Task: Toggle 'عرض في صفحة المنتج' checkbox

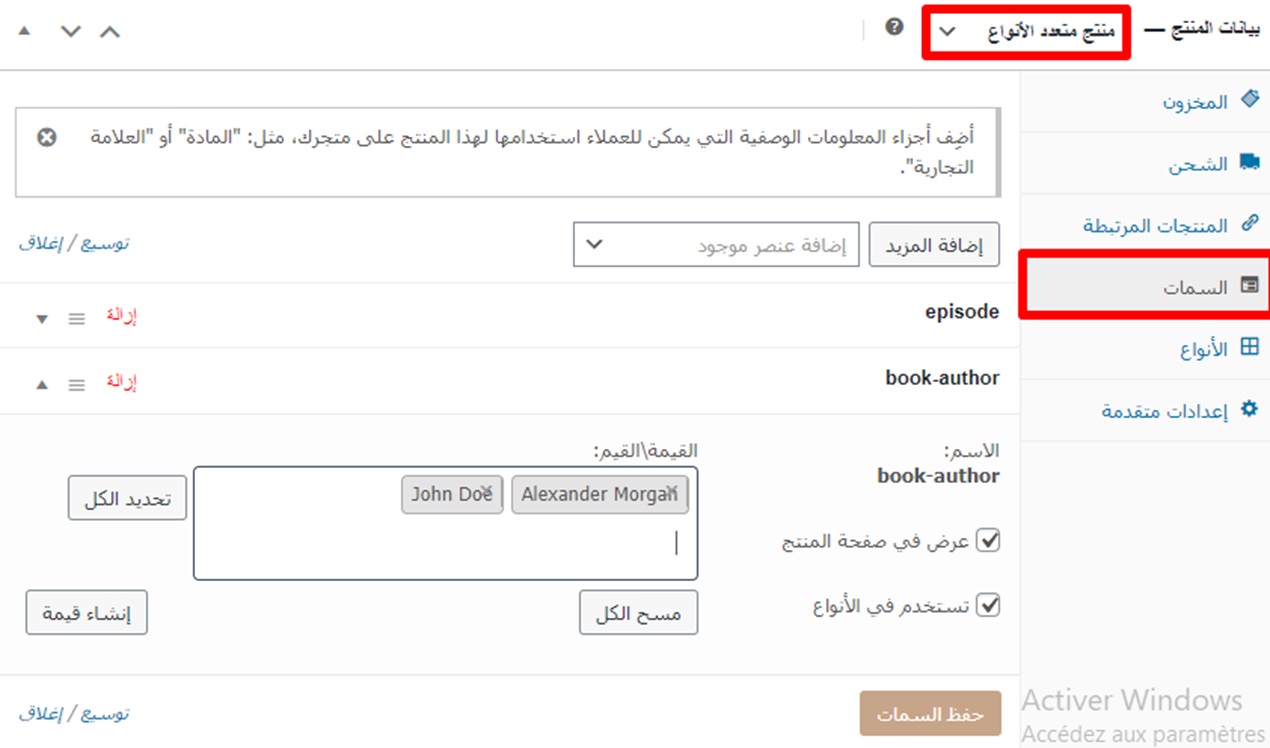Action: (x=988, y=541)
